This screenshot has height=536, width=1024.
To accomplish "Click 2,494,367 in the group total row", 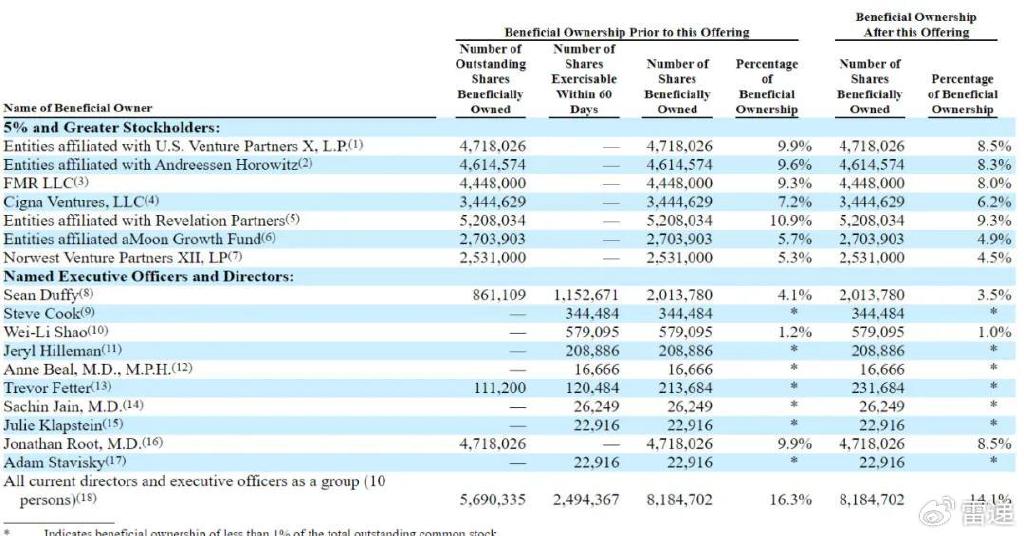I will click(x=586, y=500).
